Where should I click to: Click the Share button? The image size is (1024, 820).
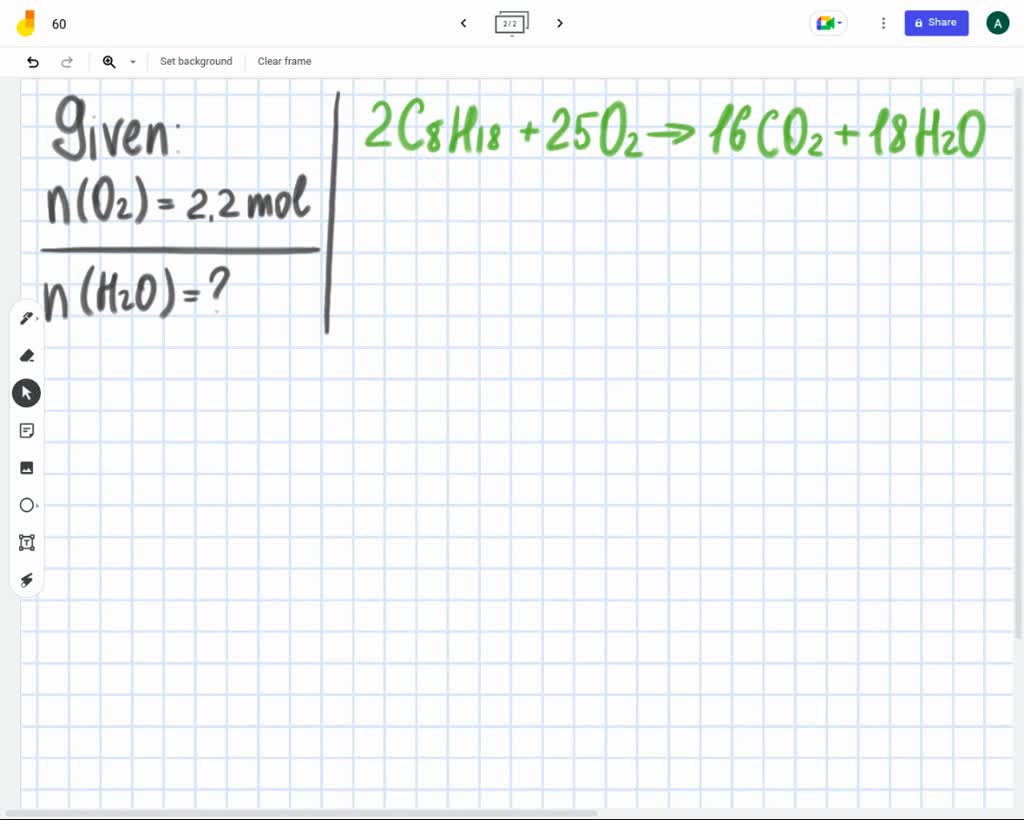(936, 22)
